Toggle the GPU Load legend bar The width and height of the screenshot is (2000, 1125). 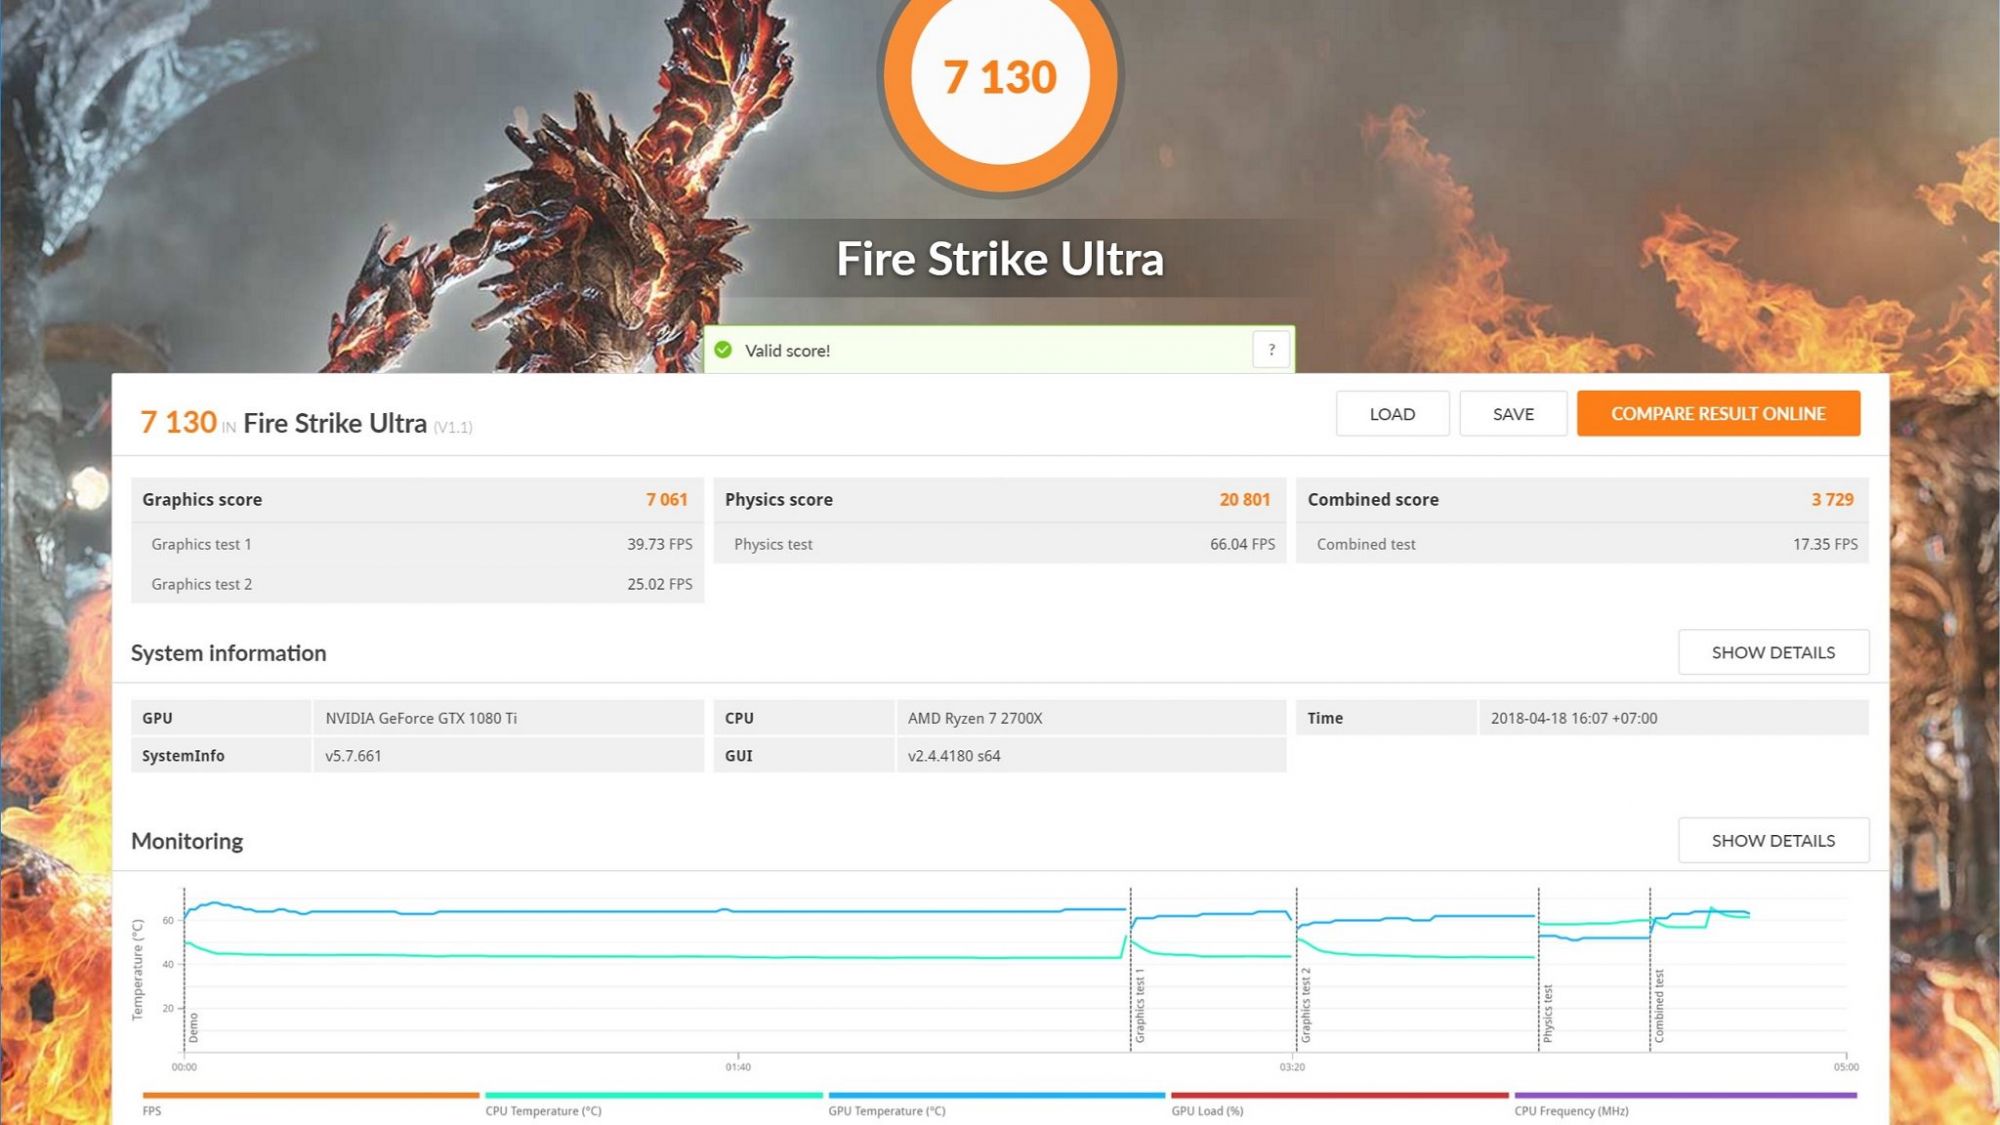1340,1096
